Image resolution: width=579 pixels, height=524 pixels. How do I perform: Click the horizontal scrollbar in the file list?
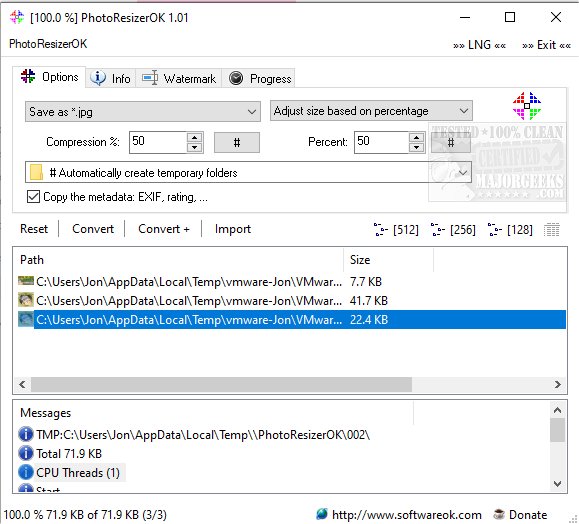click(221, 384)
